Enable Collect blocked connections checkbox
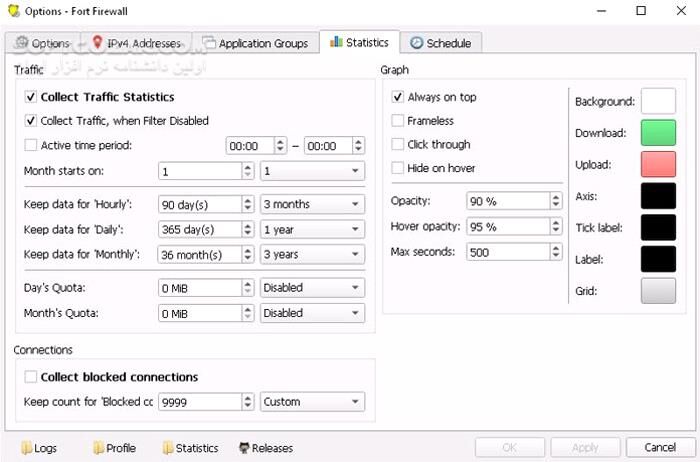The width and height of the screenshot is (700, 462). (31, 377)
